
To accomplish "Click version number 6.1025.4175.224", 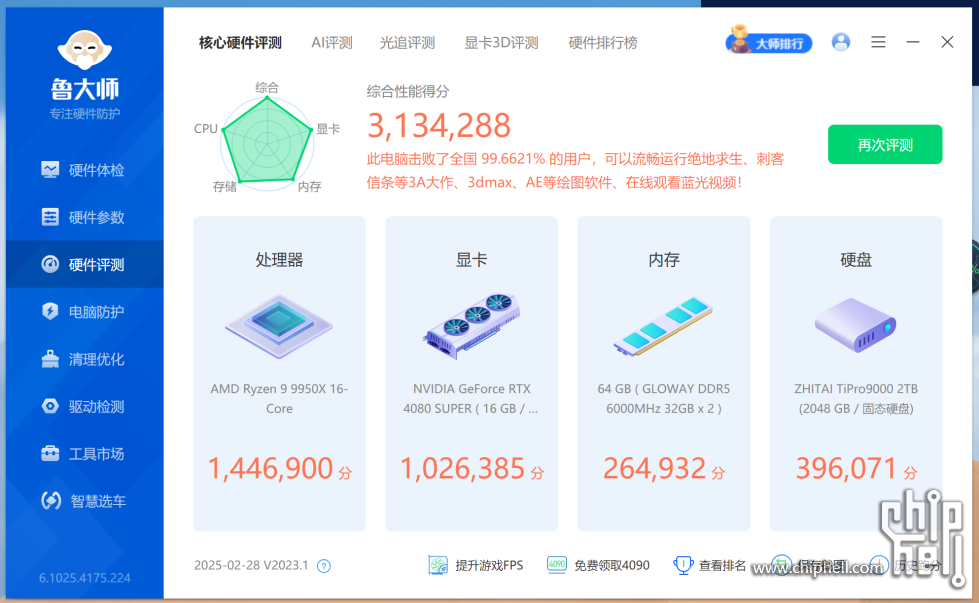I will 85,578.
